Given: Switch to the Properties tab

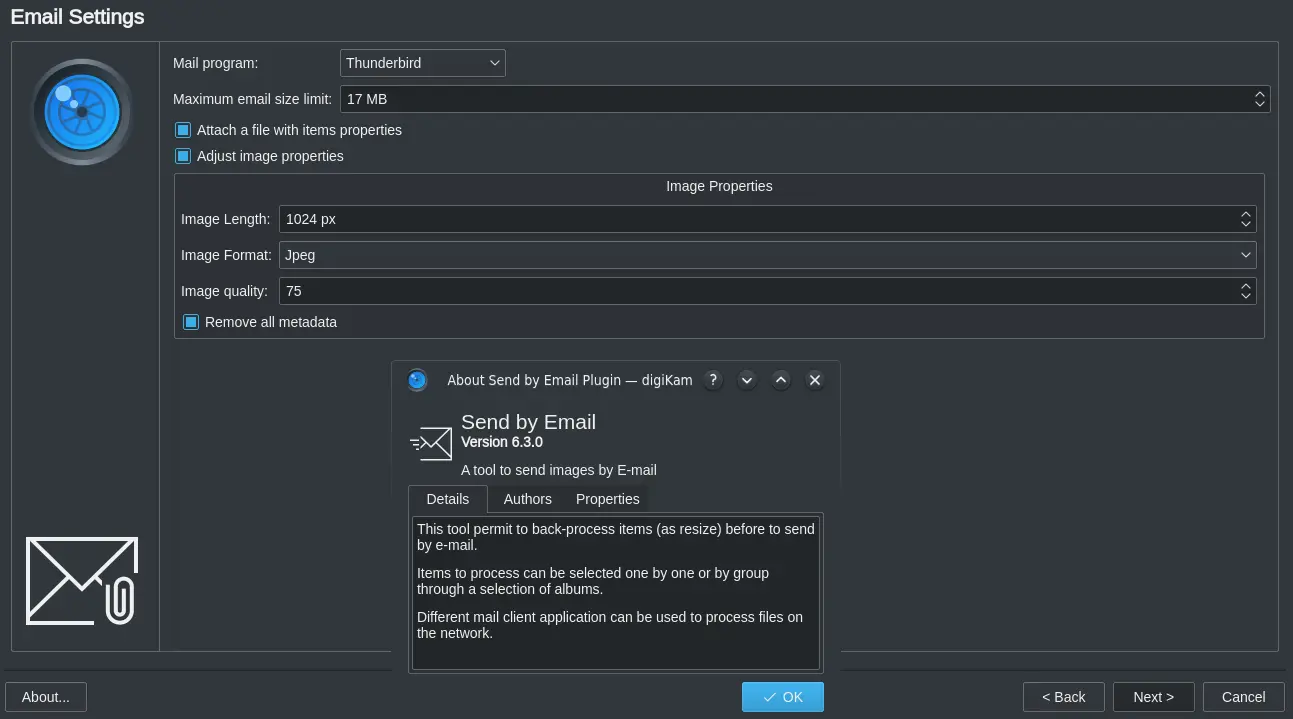Looking at the screenshot, I should click(x=607, y=499).
